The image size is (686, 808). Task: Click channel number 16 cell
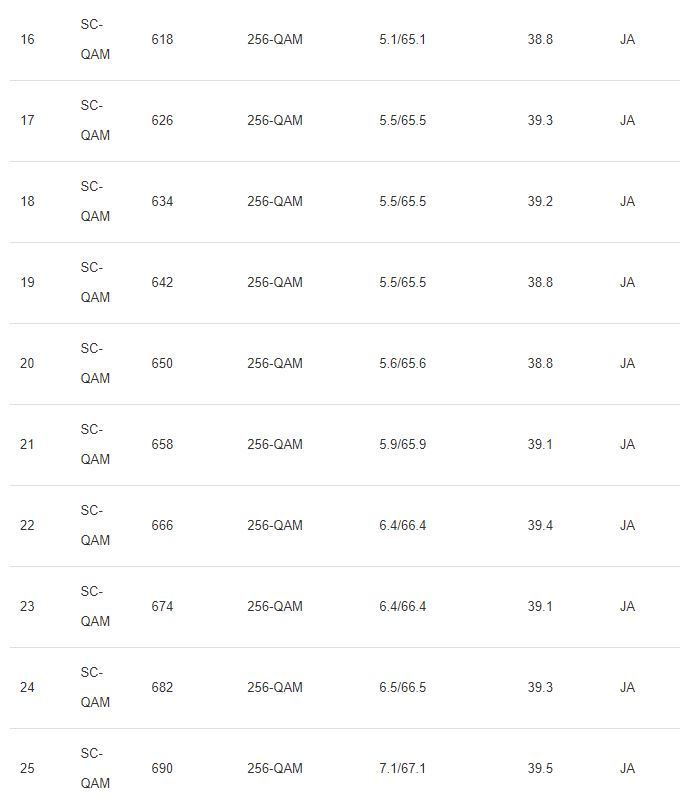(27, 40)
